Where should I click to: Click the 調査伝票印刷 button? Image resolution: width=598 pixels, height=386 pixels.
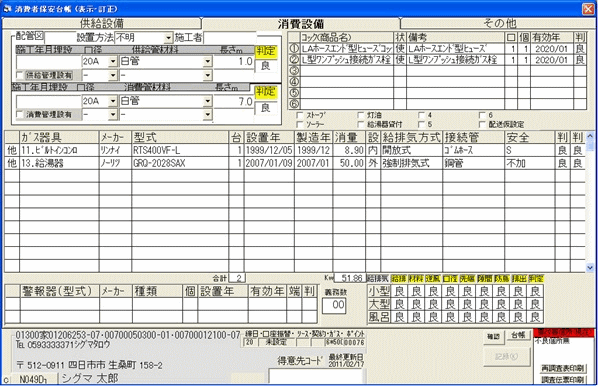pyautogui.click(x=563, y=380)
